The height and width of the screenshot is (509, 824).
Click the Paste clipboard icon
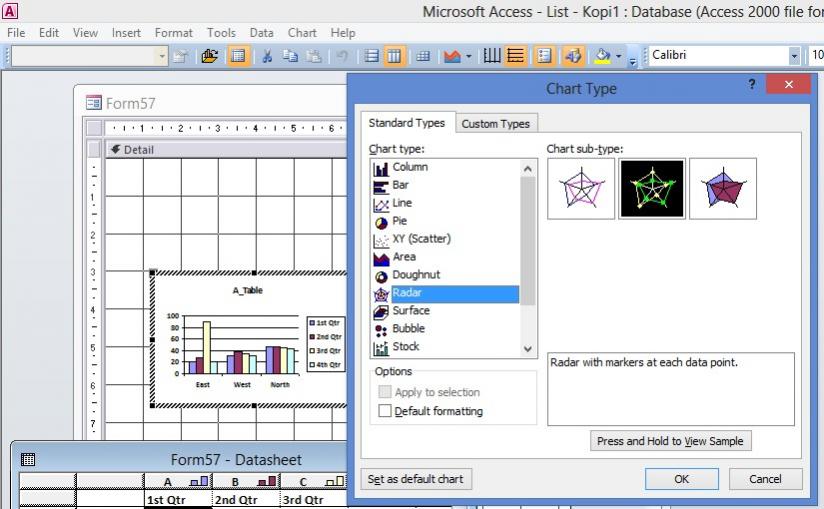tap(314, 55)
